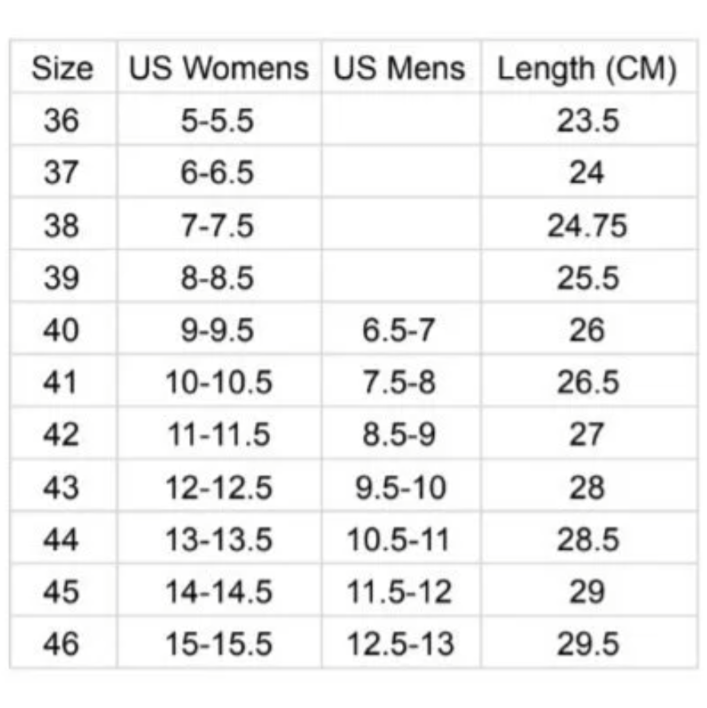
Task: Click the Length (CM) column header
Action: tap(587, 69)
